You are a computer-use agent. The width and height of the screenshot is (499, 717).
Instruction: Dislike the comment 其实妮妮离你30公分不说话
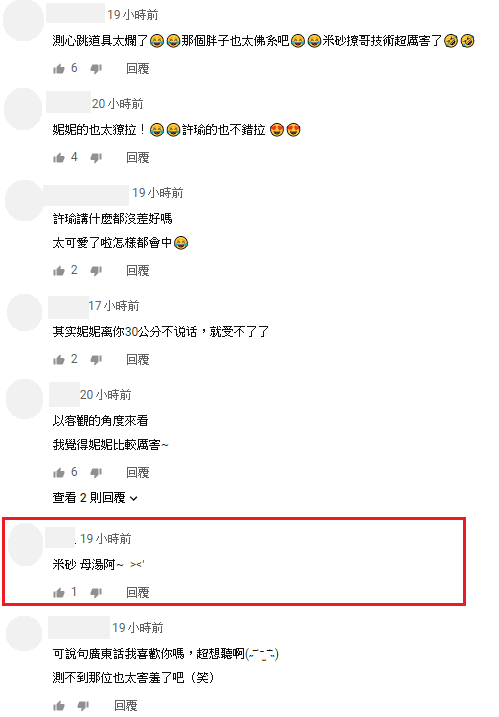tap(96, 360)
